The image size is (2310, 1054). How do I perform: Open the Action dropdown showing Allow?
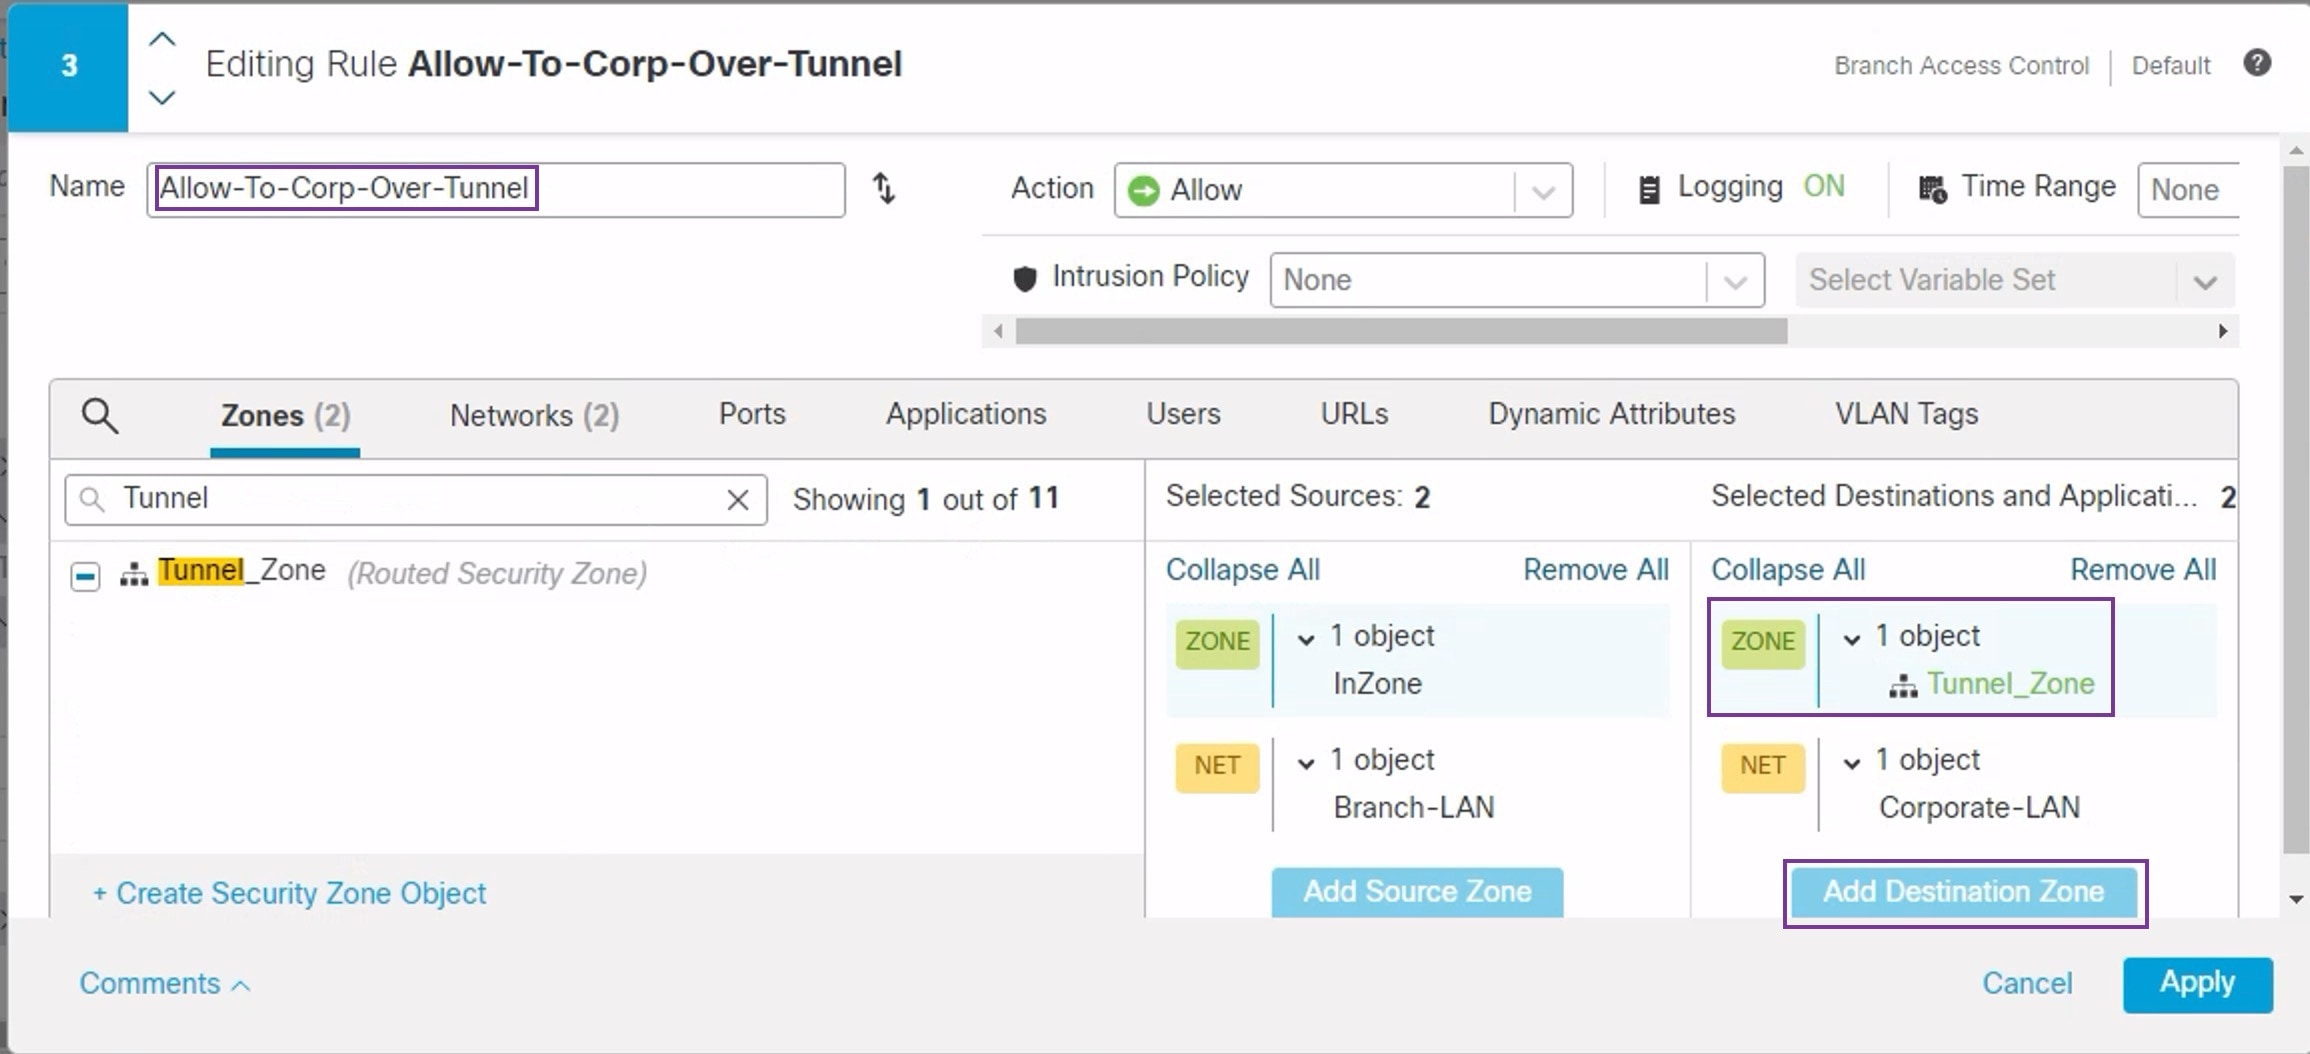1542,190
